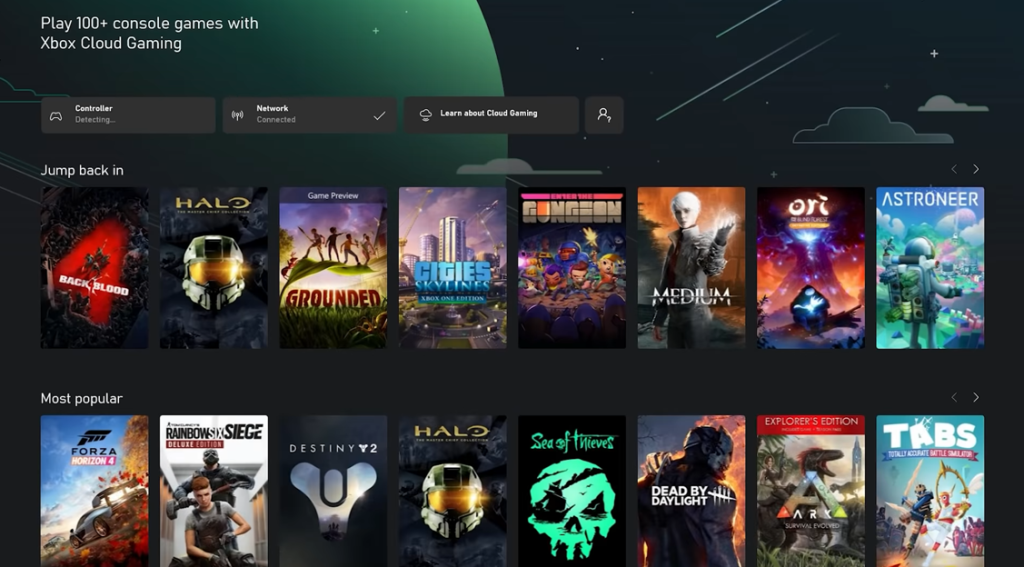Open the Network Connected status card
This screenshot has height=567, width=1024.
pyautogui.click(x=310, y=115)
